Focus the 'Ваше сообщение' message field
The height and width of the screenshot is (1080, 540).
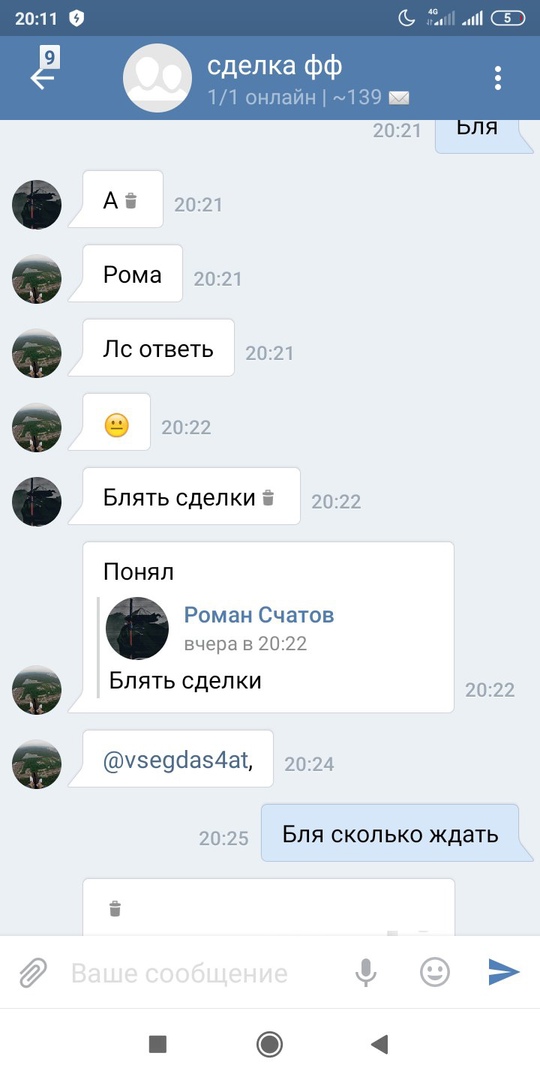[179, 973]
